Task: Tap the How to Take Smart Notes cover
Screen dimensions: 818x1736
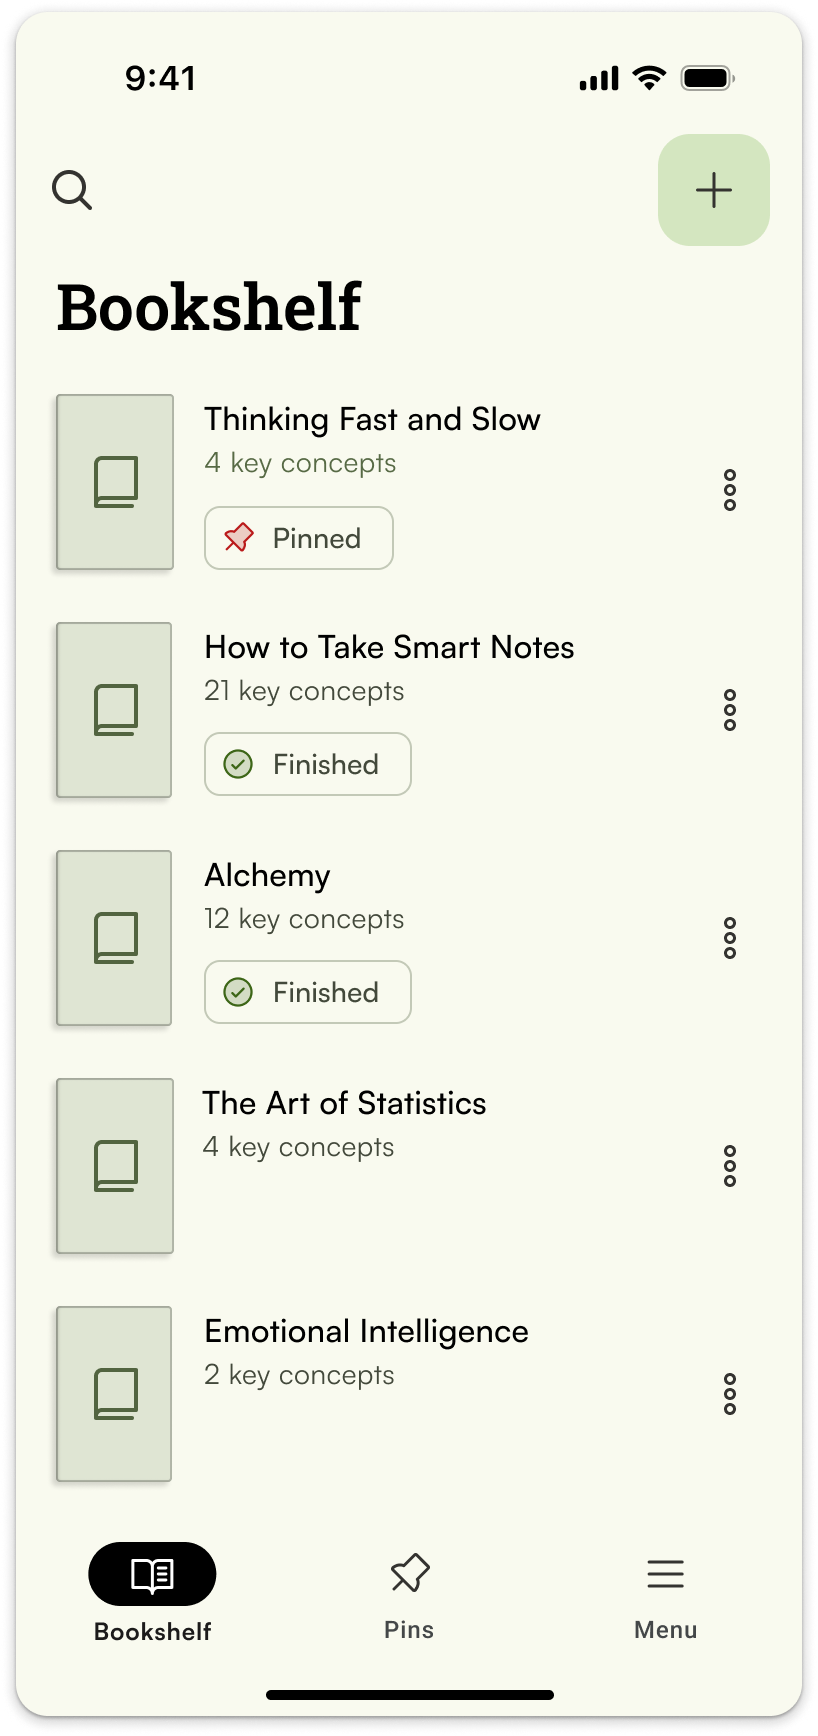Action: click(x=115, y=710)
